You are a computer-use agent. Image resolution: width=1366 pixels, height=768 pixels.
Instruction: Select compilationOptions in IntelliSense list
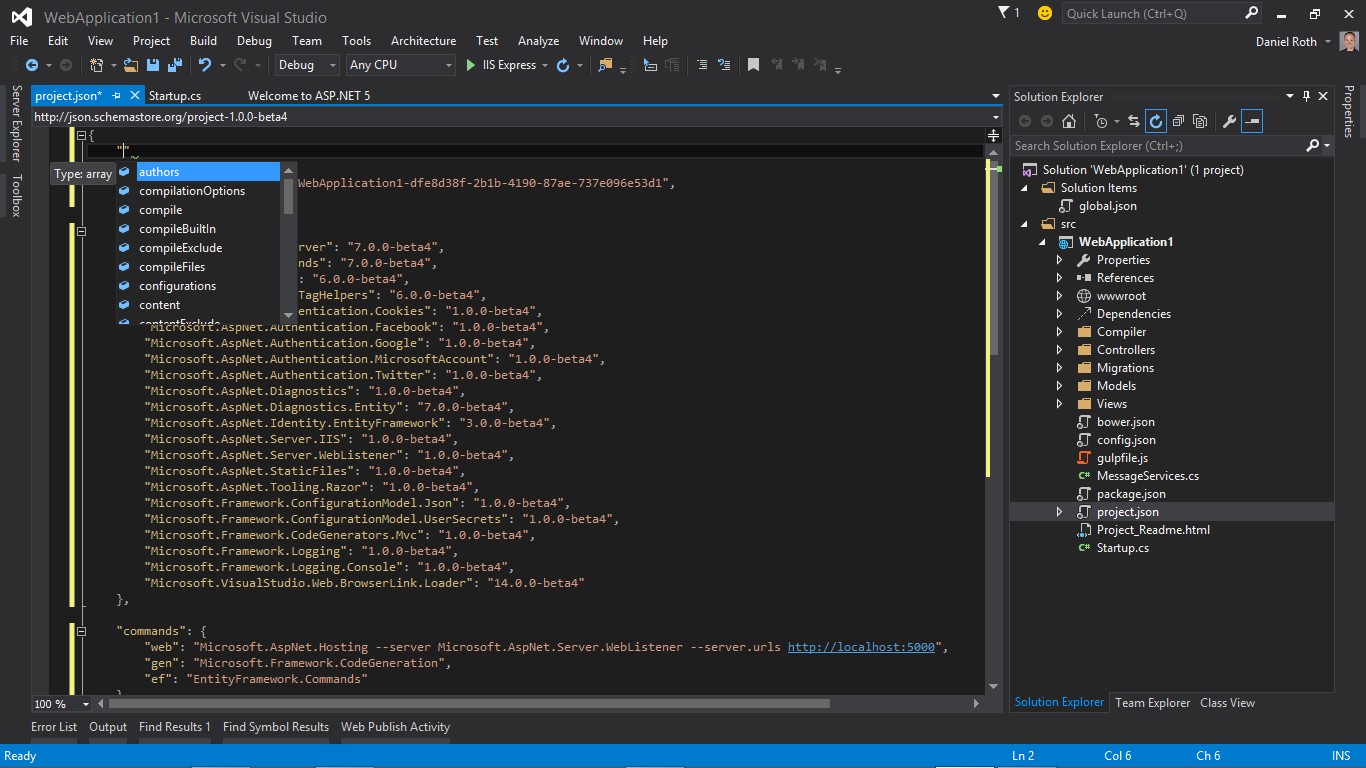(x=192, y=191)
